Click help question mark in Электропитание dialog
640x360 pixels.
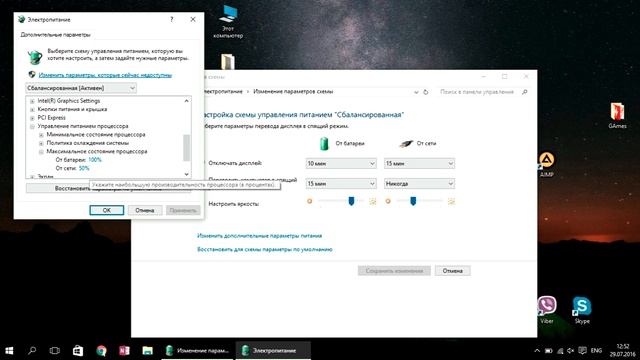(172, 19)
